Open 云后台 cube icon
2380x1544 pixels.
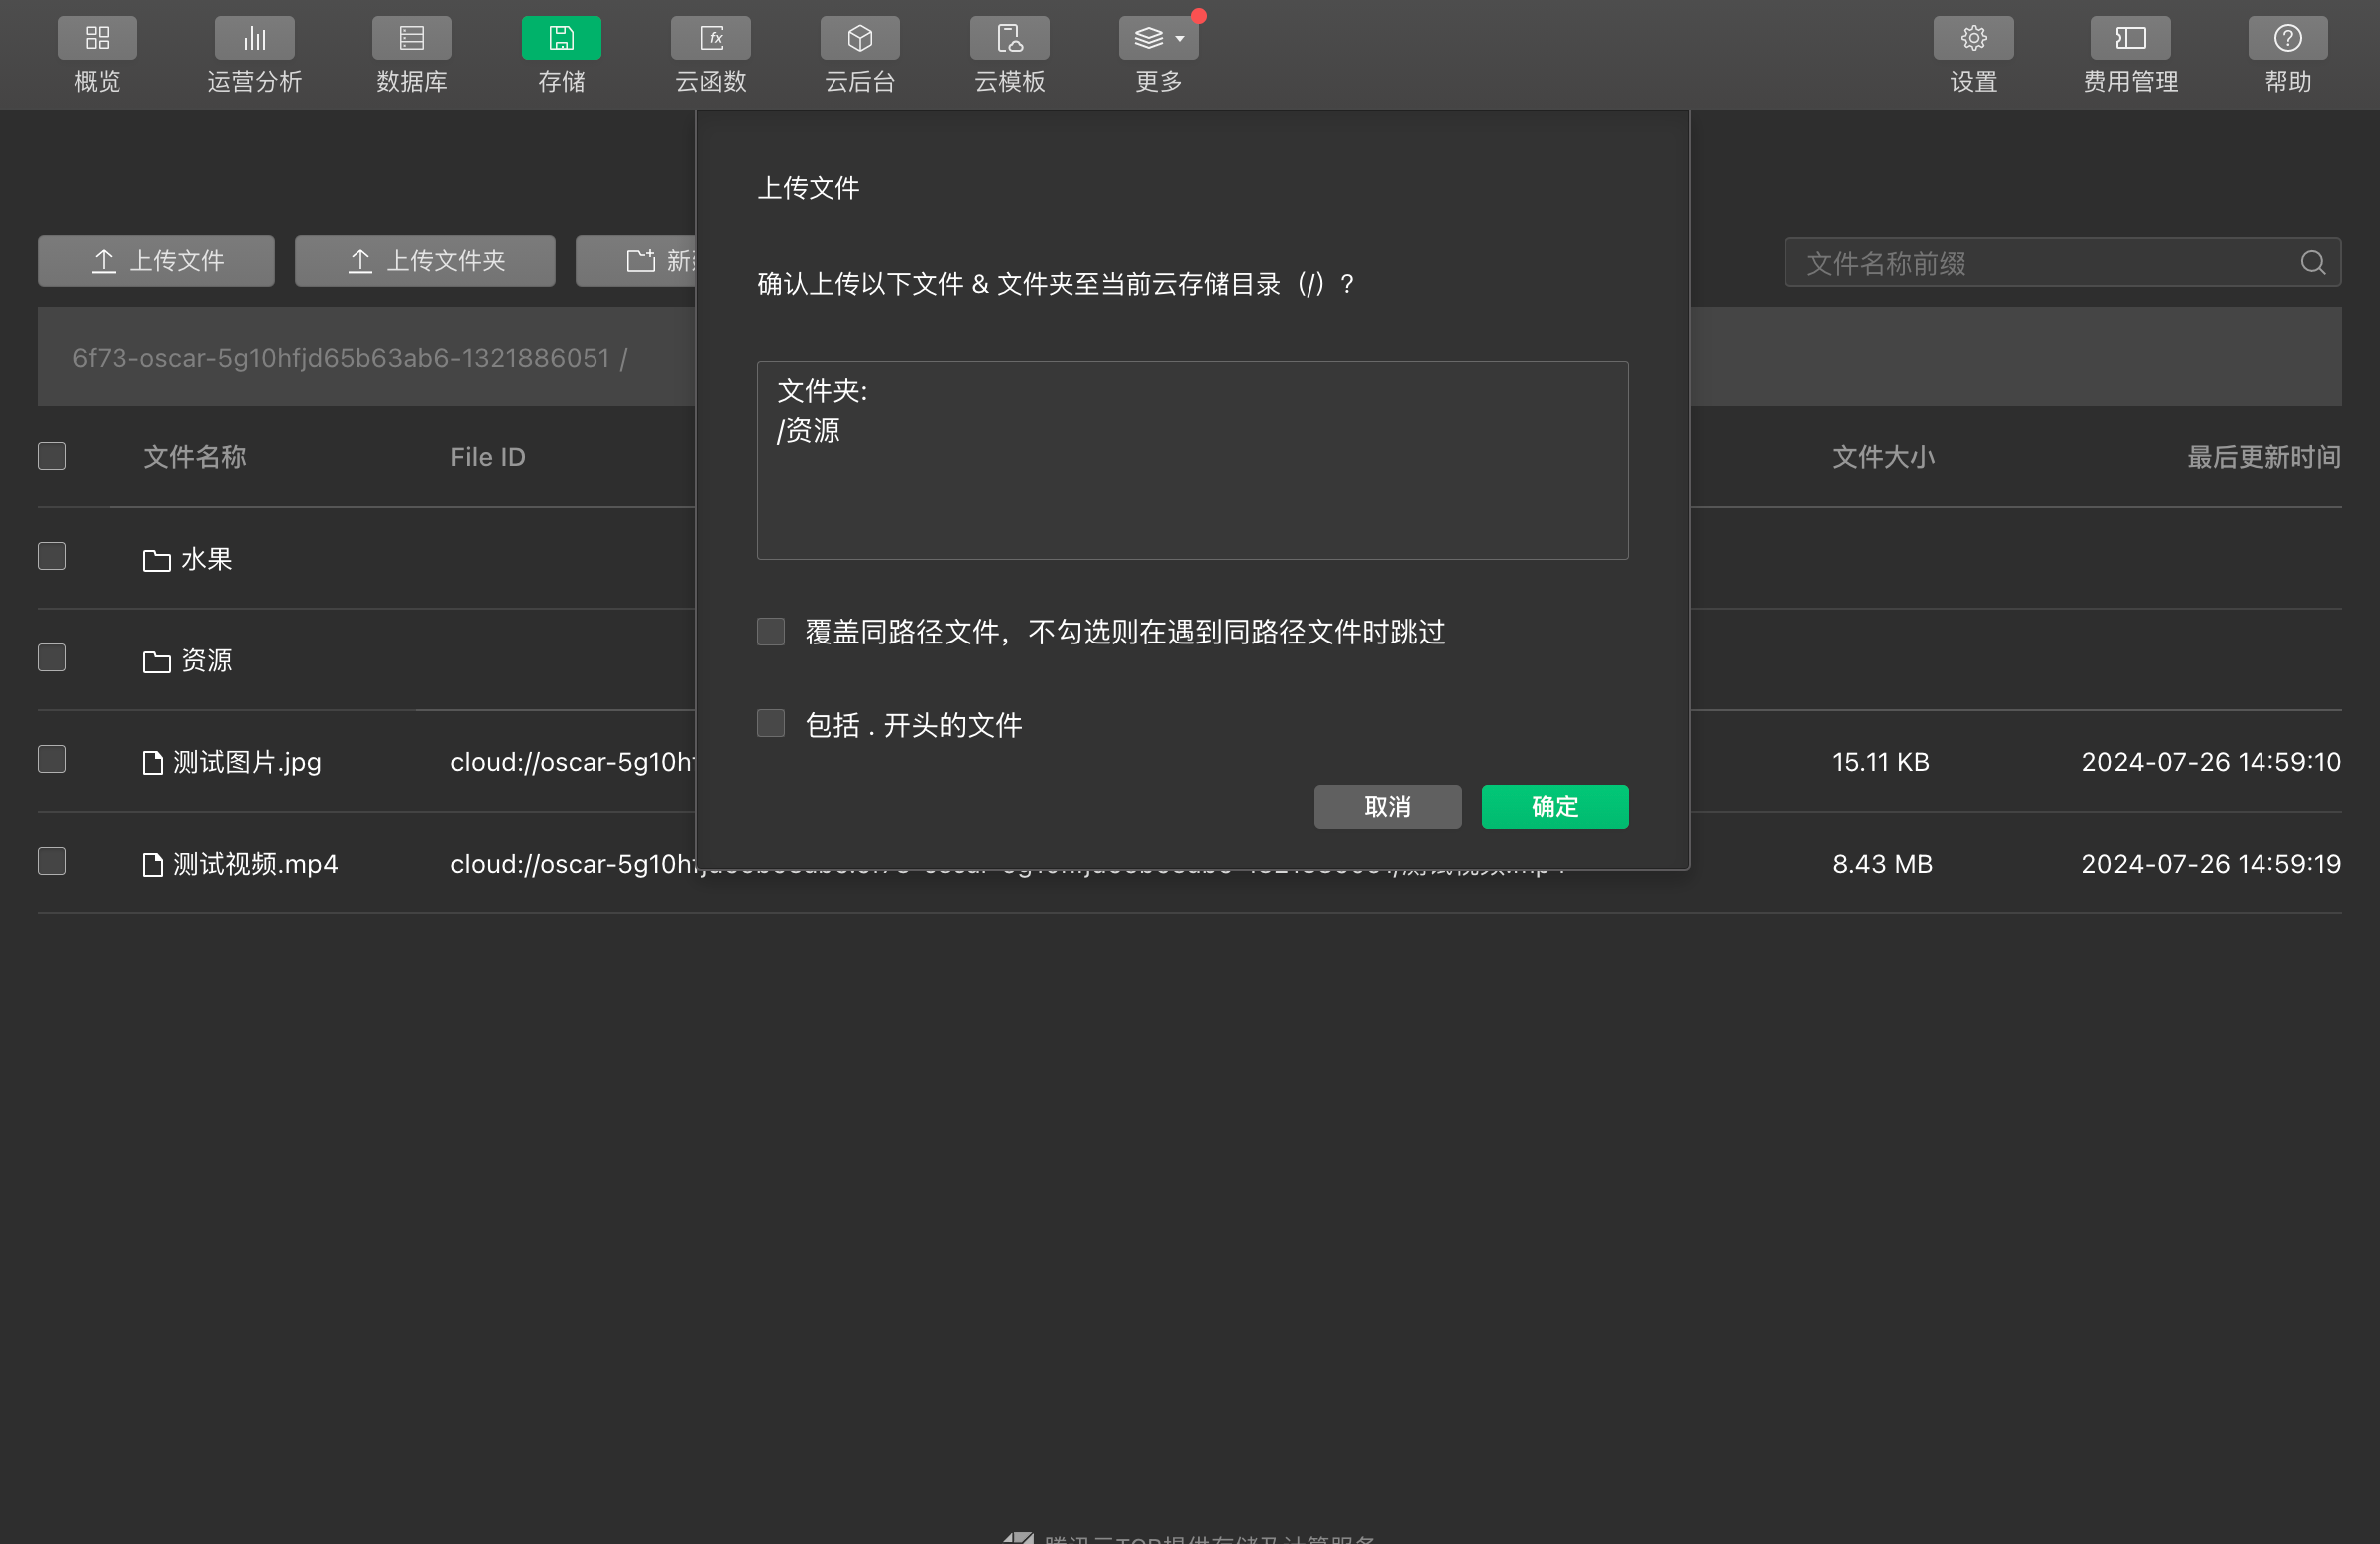click(859, 38)
